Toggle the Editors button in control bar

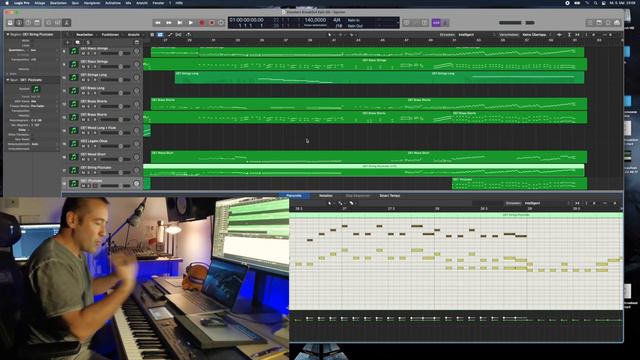coord(67,23)
